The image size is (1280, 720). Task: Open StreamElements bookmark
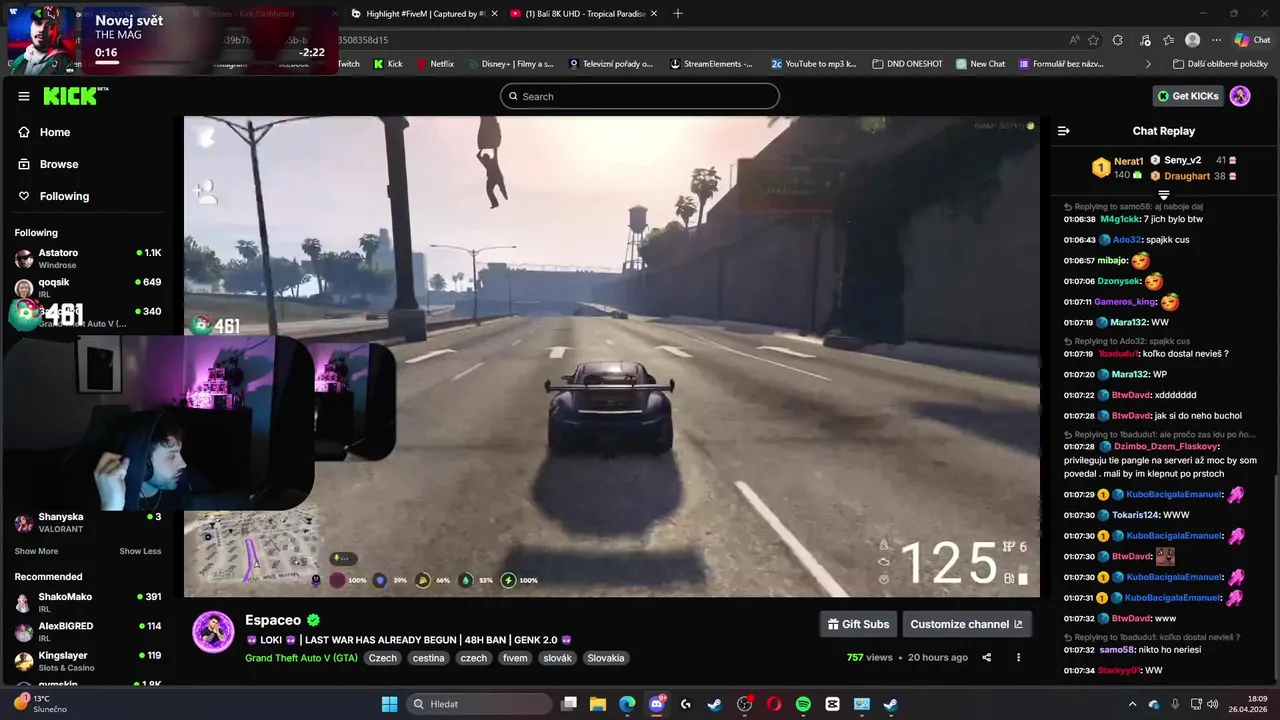pos(712,64)
